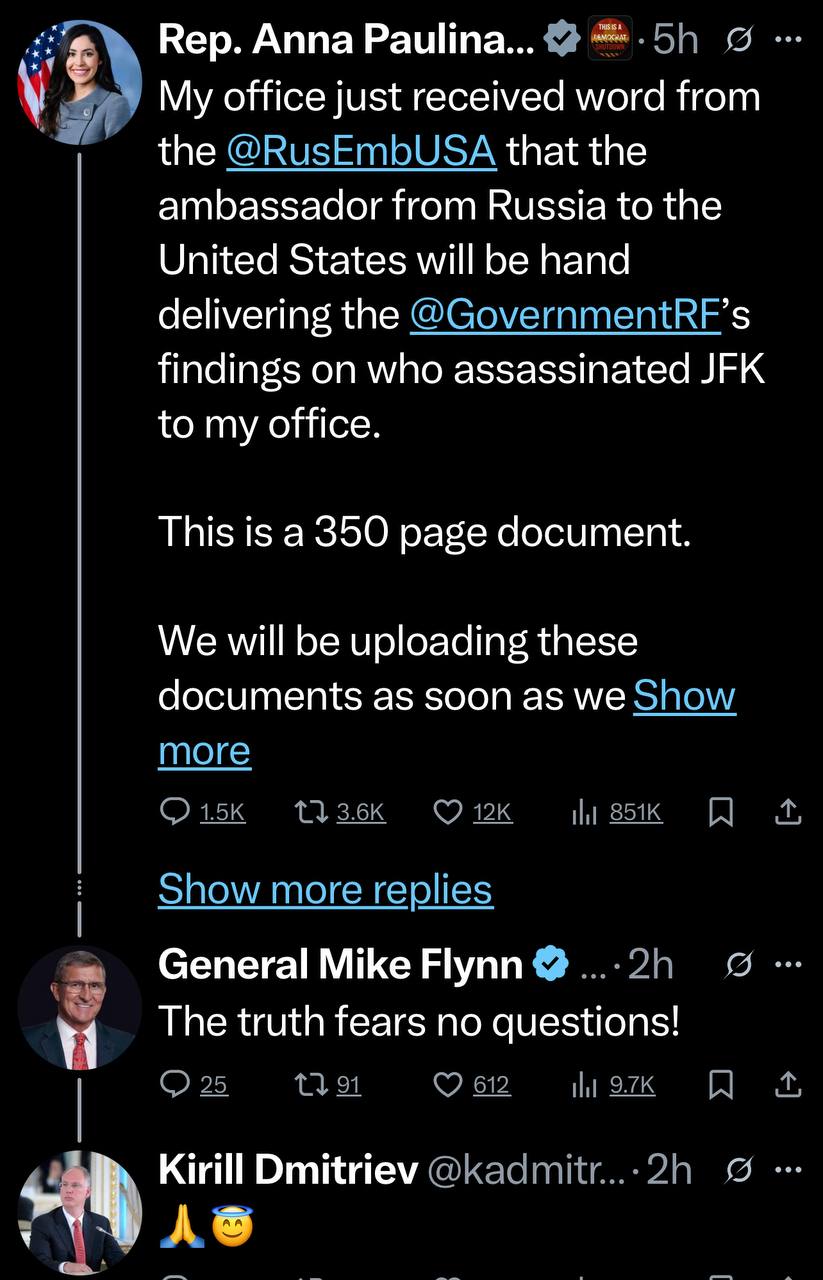
Task: Like General Mike Flynn's reply
Action: 448,1084
